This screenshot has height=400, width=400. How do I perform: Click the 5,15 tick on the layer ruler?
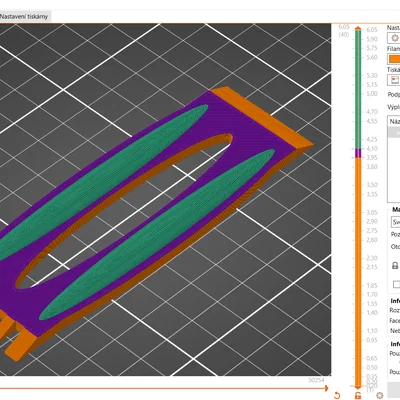click(x=372, y=85)
